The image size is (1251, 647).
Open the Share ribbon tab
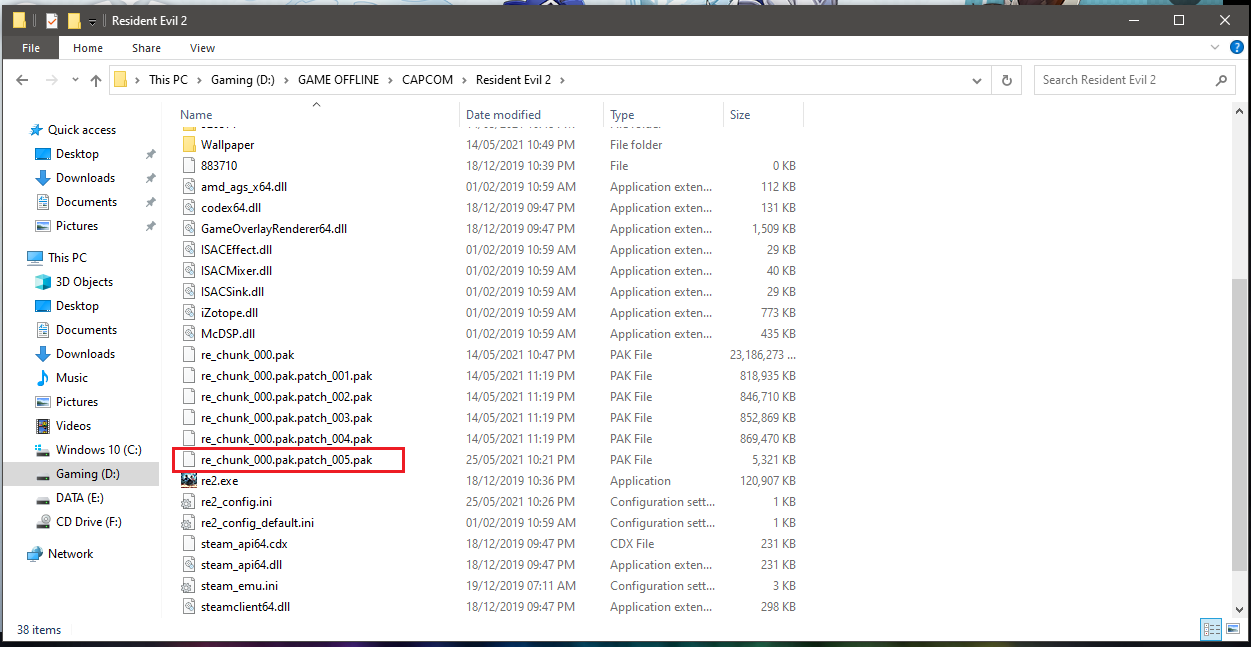146,48
